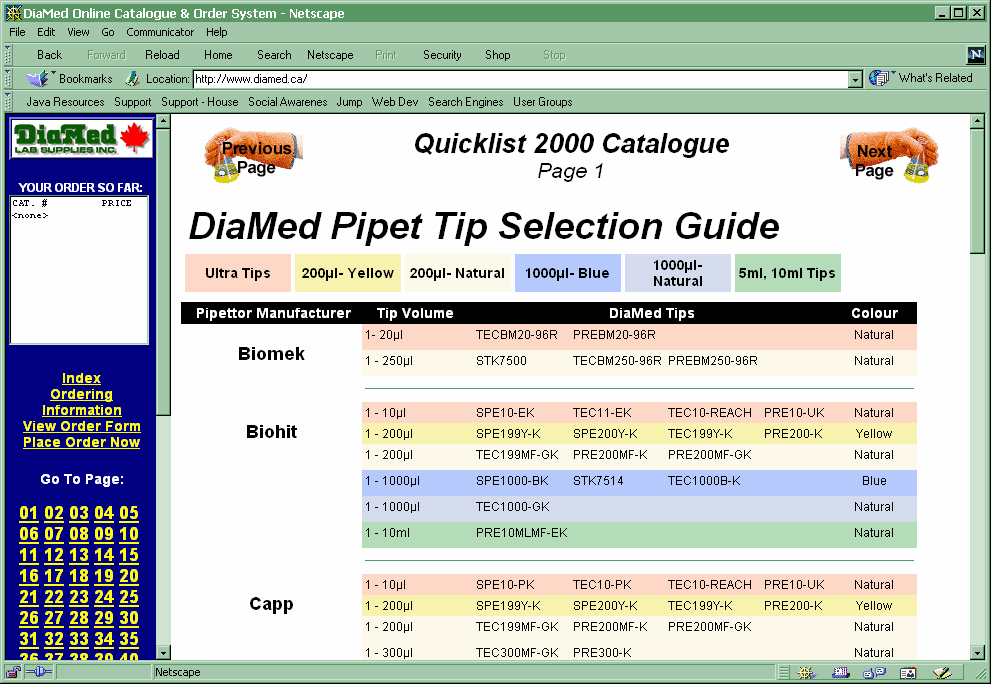
Task: Select the 1000µl- Blue tip swatch
Action: pos(566,273)
